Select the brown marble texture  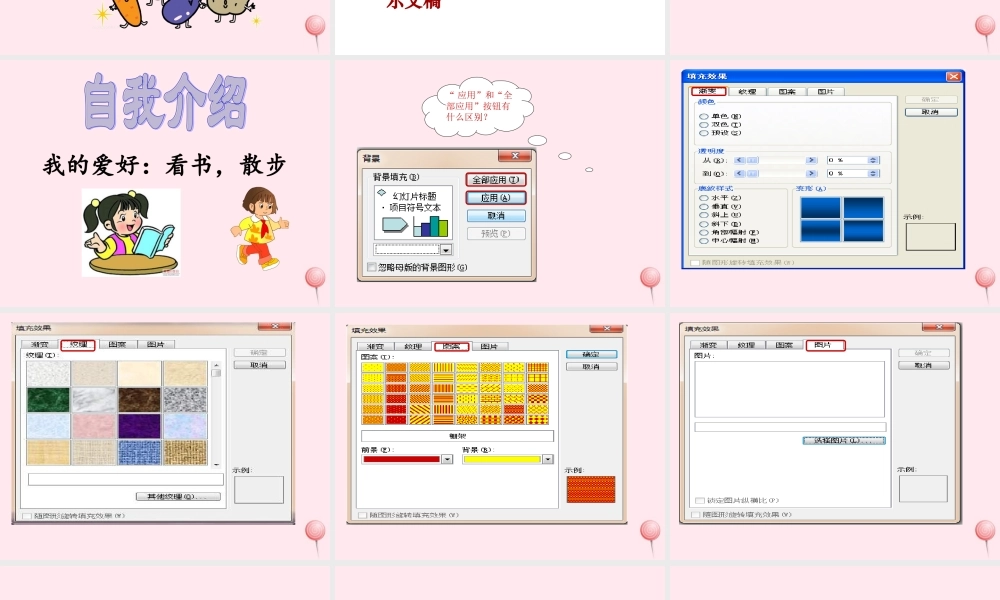pyautogui.click(x=140, y=400)
